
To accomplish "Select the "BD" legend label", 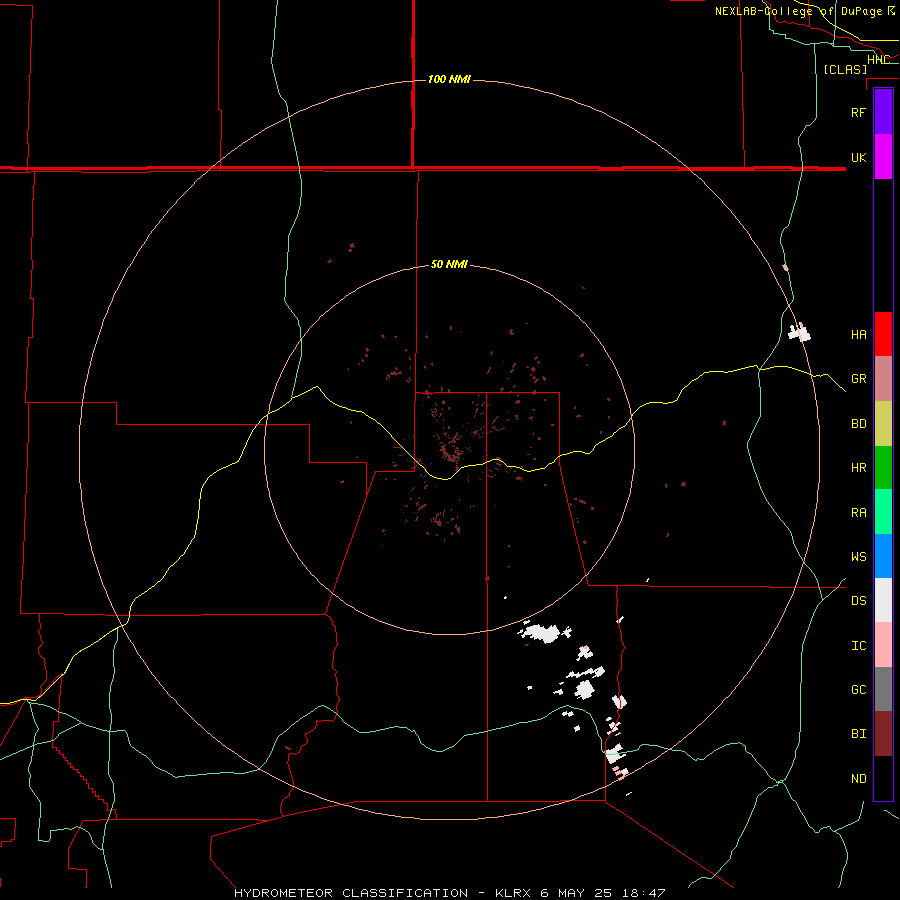I will (x=858, y=424).
